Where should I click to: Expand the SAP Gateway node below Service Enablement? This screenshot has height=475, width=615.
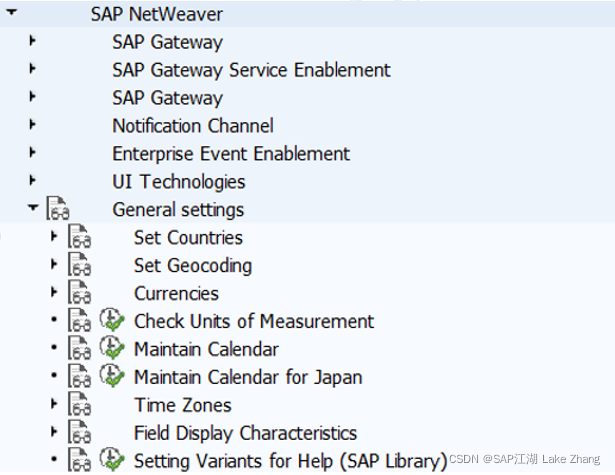[33, 96]
